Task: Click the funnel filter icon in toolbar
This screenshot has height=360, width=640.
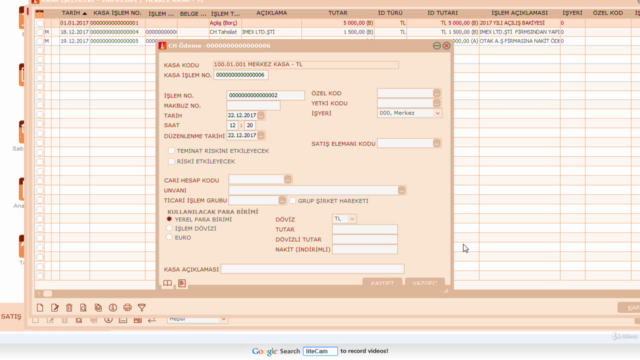Action: tap(142, 308)
